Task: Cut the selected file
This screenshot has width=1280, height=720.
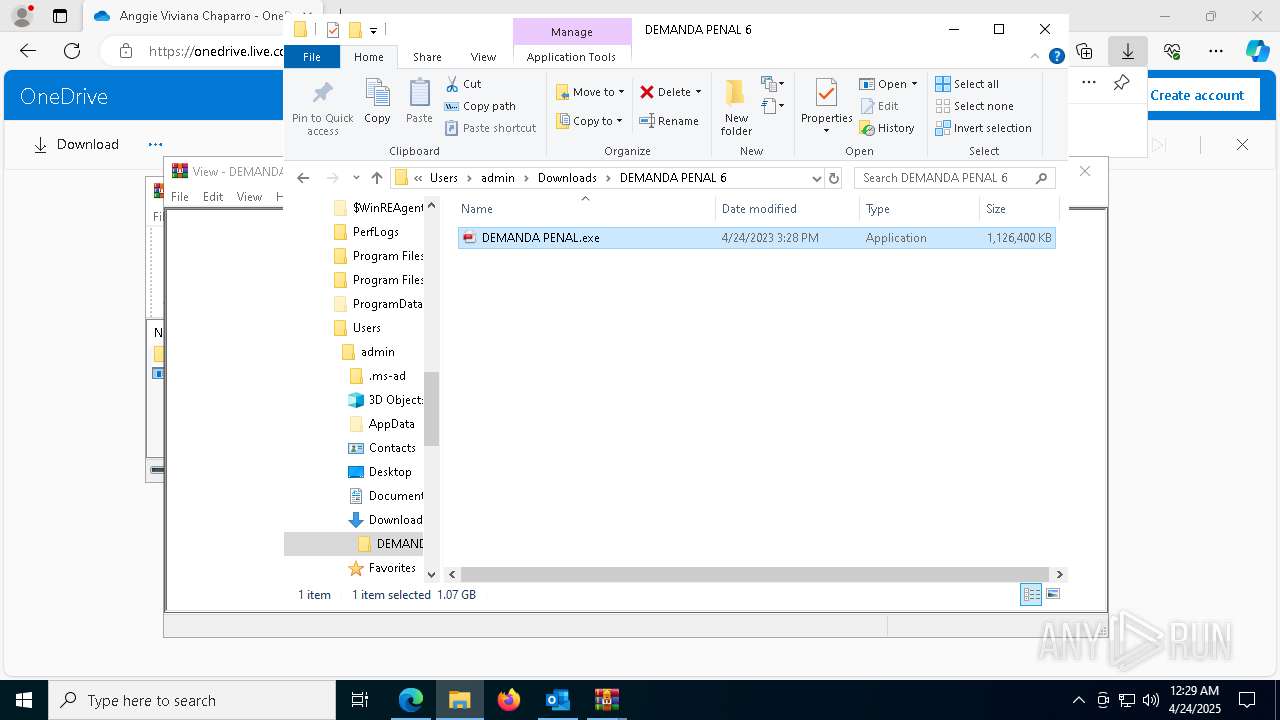Action: click(463, 84)
